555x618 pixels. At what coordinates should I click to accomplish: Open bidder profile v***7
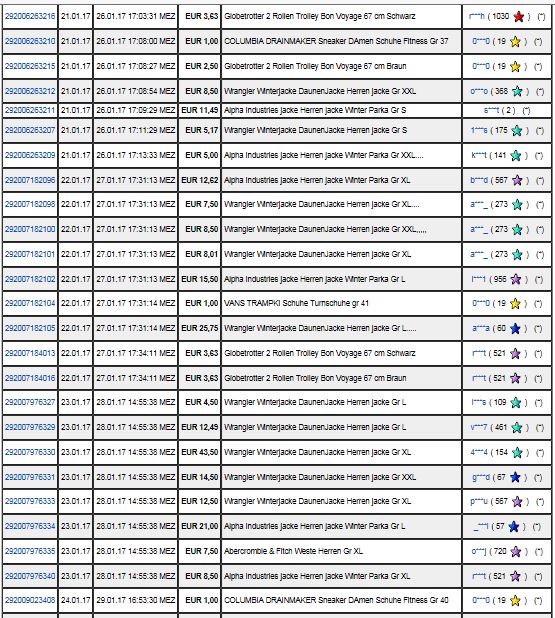479,427
